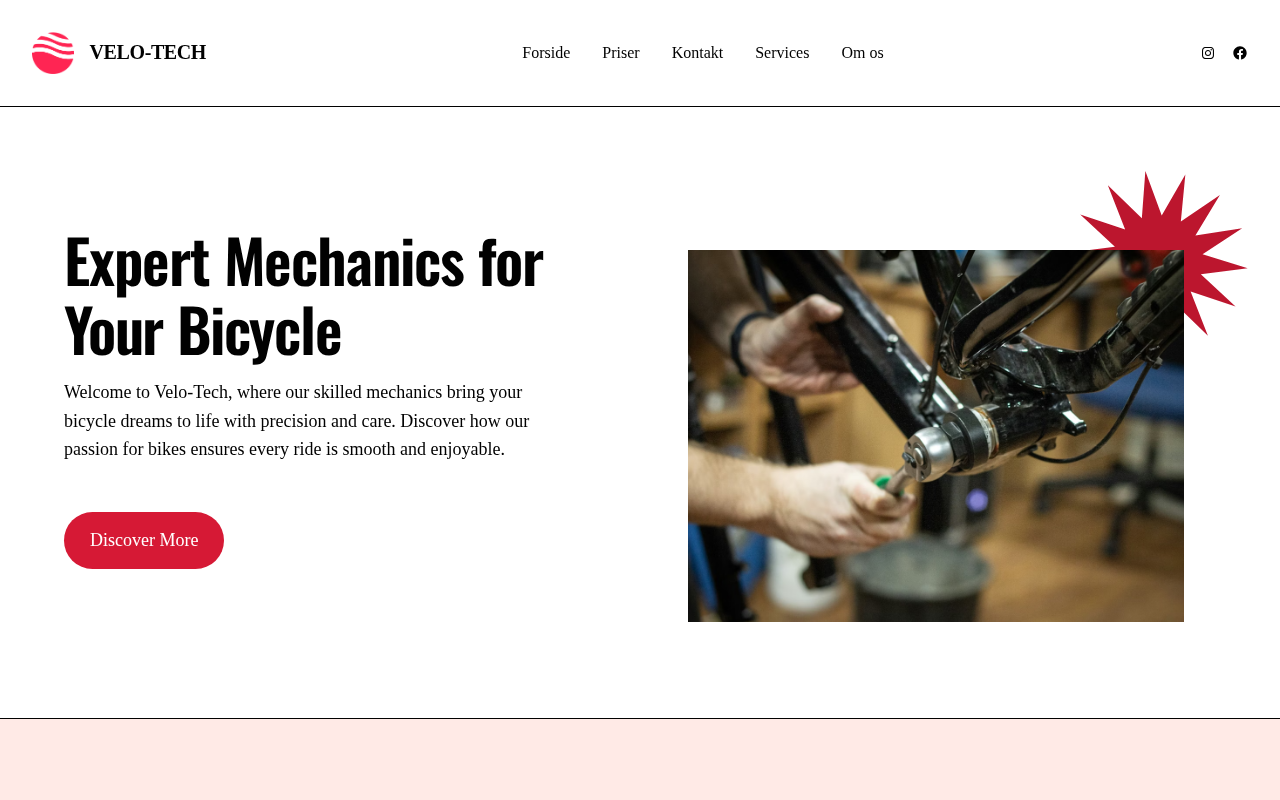Click the mechanic's wrist with bracelet in photo
Image resolution: width=1280 pixels, height=800 pixels.
745,343
